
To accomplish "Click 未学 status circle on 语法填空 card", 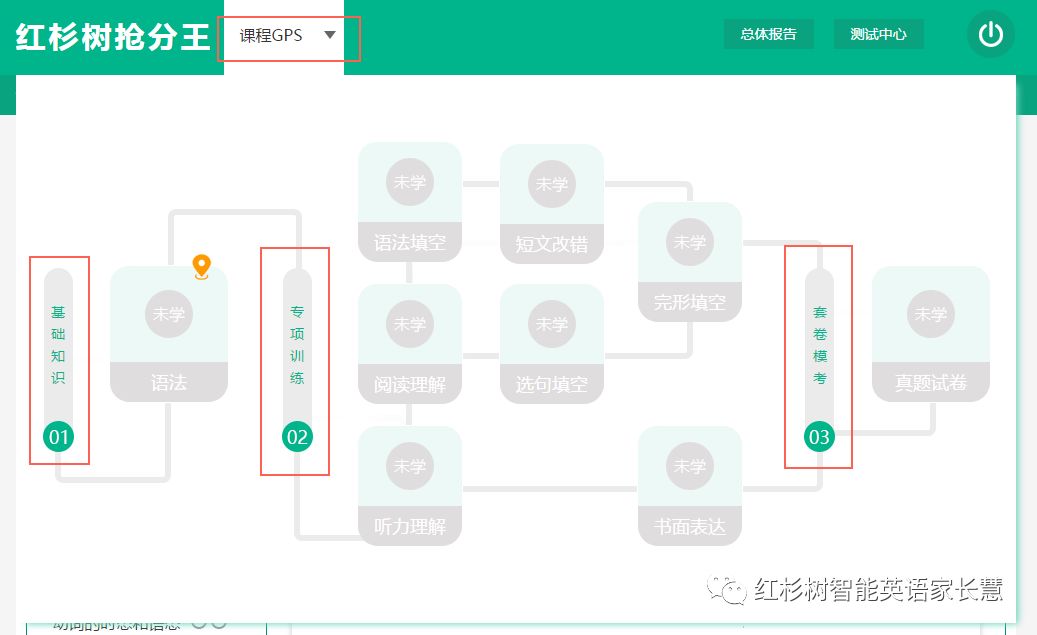I will [x=409, y=182].
